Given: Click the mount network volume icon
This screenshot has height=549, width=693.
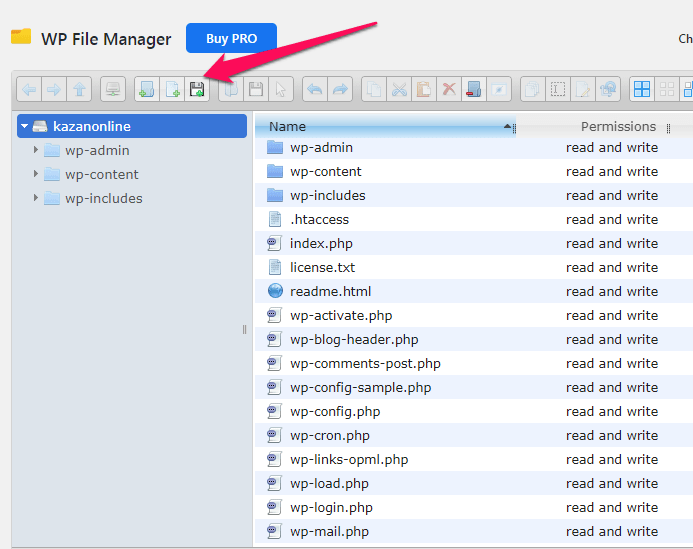Looking at the screenshot, I should [113, 90].
